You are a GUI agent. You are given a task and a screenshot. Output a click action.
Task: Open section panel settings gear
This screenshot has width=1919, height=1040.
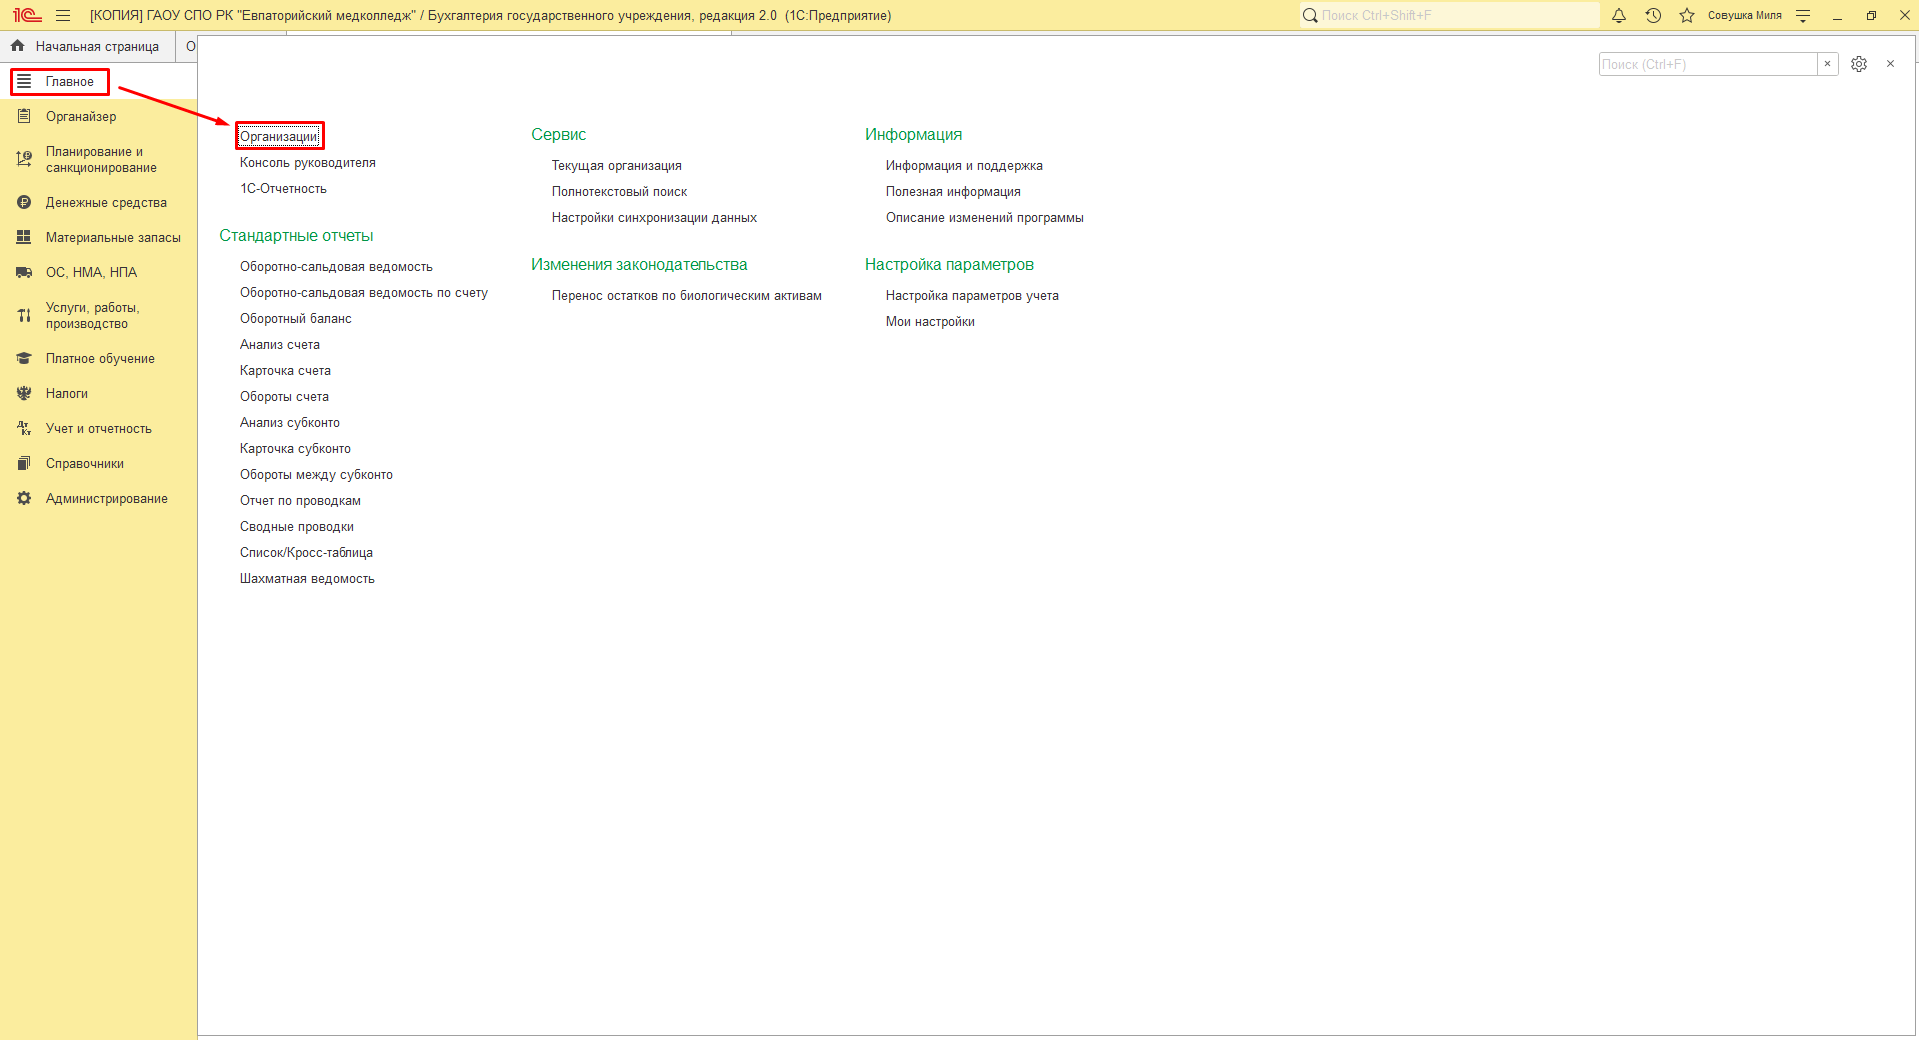click(1859, 64)
